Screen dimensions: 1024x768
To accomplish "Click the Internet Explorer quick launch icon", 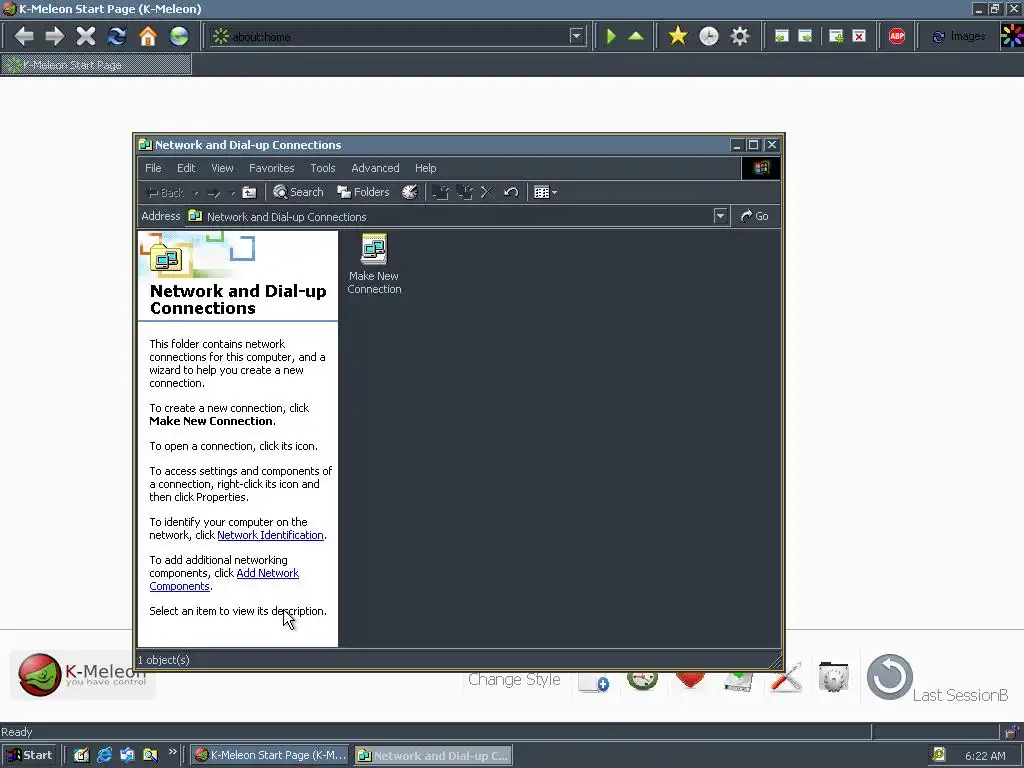I will (x=104, y=755).
